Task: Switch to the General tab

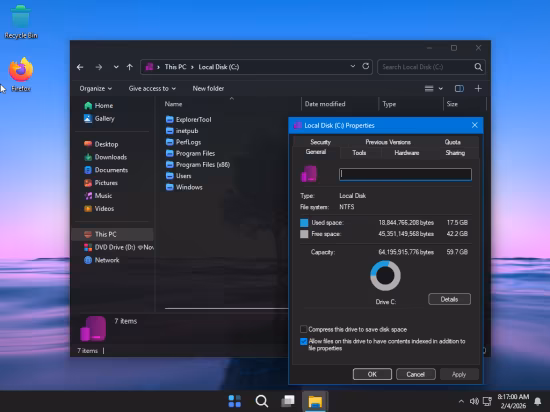Action: point(316,152)
